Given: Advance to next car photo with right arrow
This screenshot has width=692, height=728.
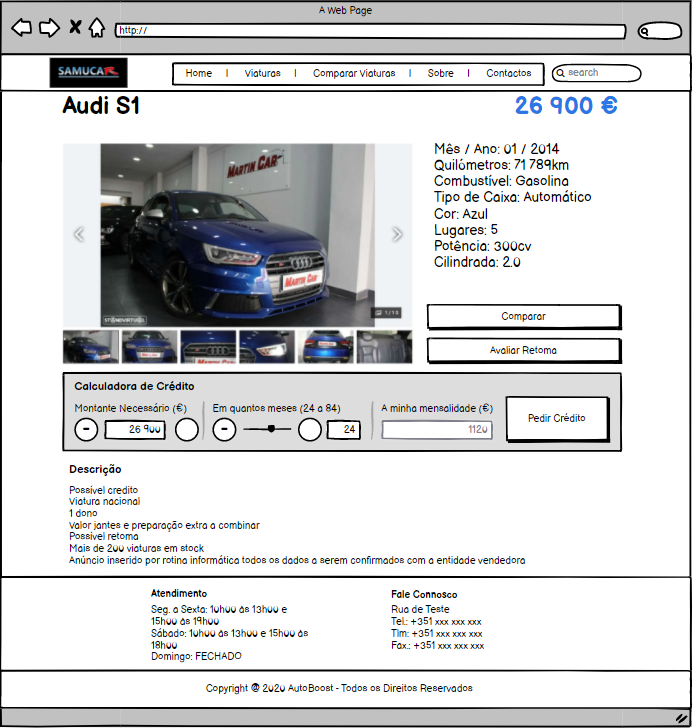Looking at the screenshot, I should click(397, 235).
